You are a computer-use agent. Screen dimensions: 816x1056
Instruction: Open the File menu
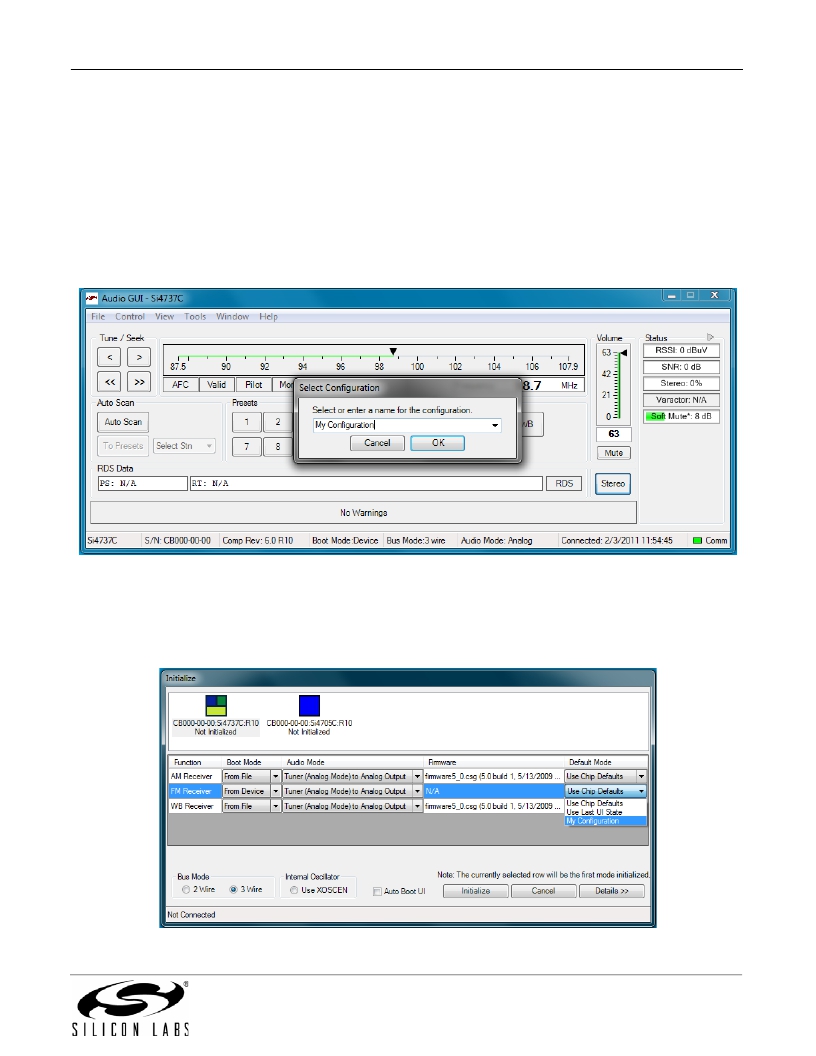[98, 317]
